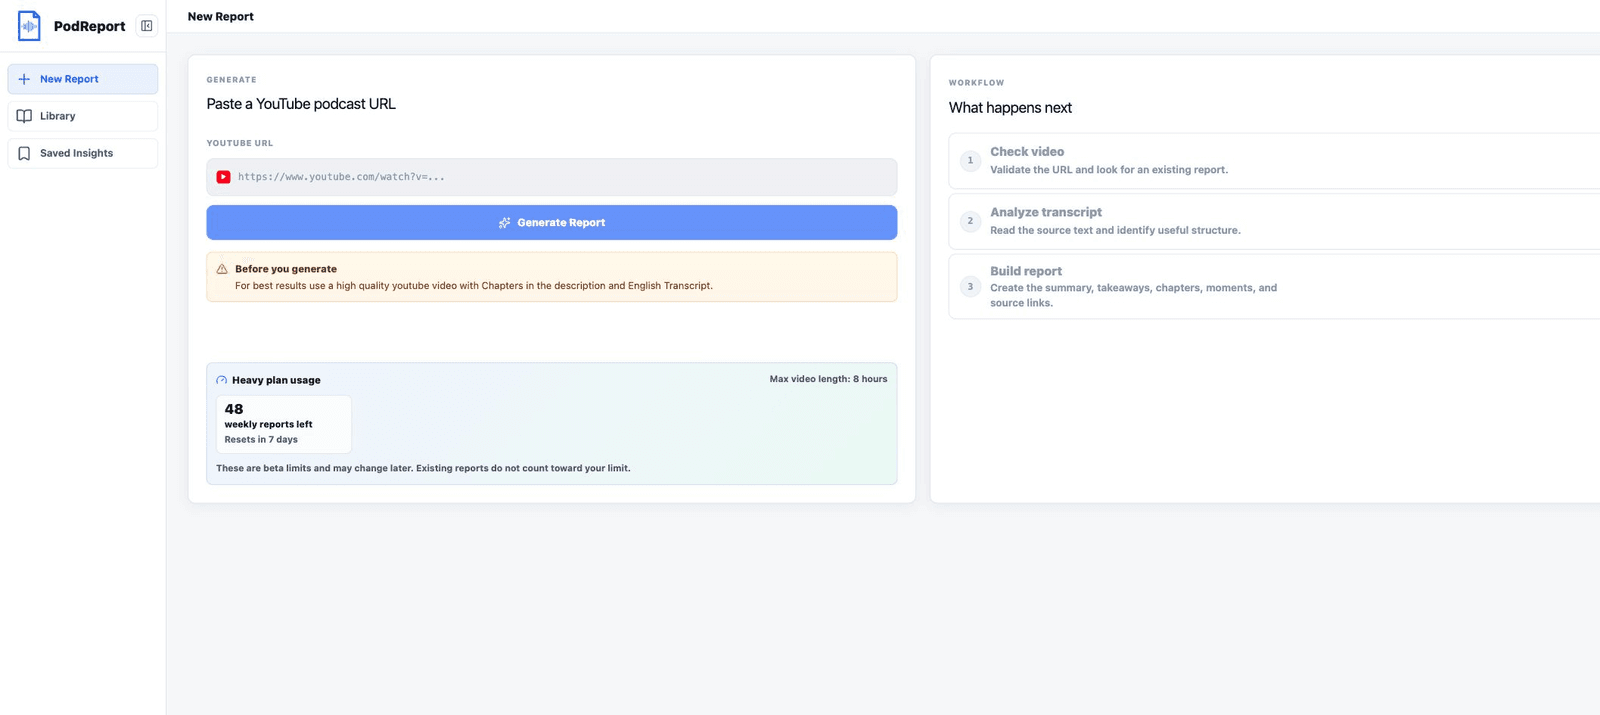Click the step 1 number circle
The image size is (1600, 715).
click(970, 160)
